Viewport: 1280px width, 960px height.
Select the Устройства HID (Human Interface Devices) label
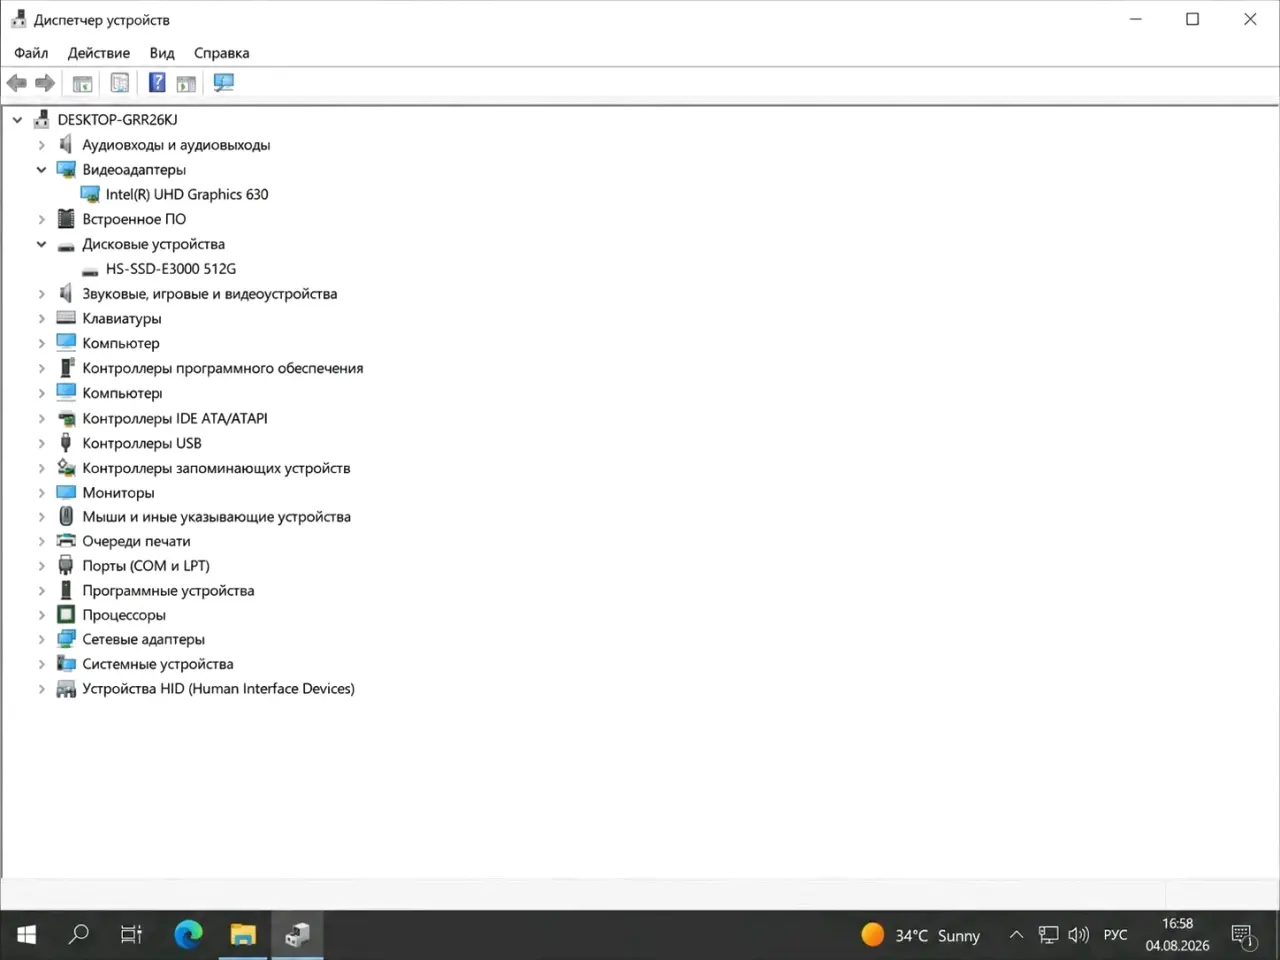pos(218,689)
